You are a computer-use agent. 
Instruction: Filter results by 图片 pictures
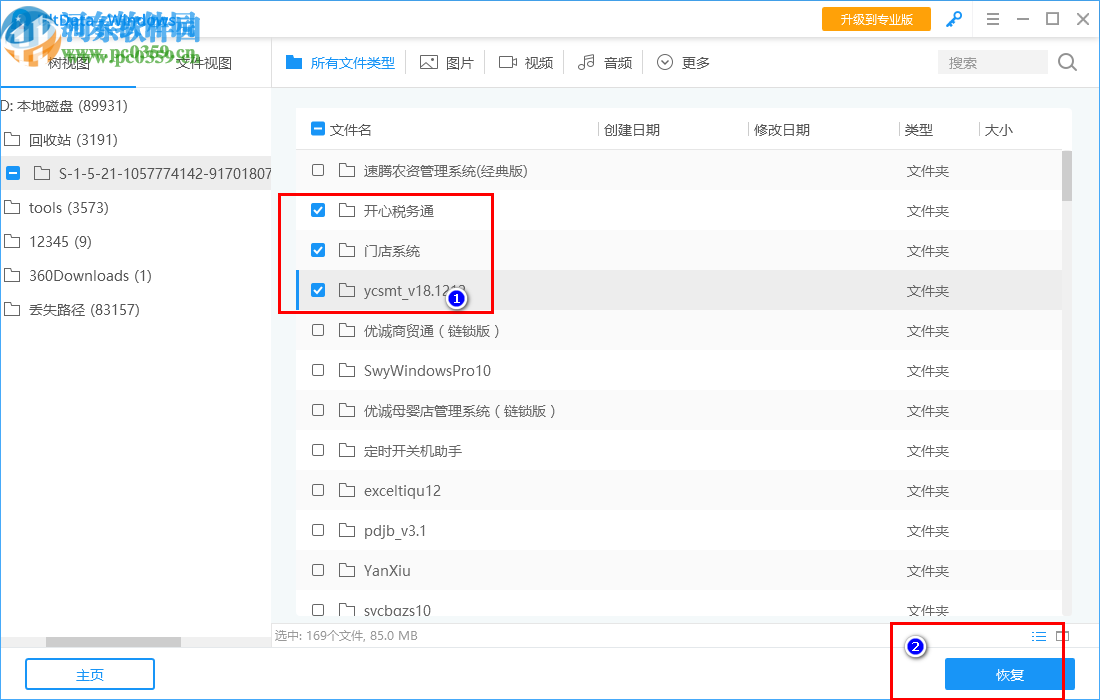click(446, 62)
